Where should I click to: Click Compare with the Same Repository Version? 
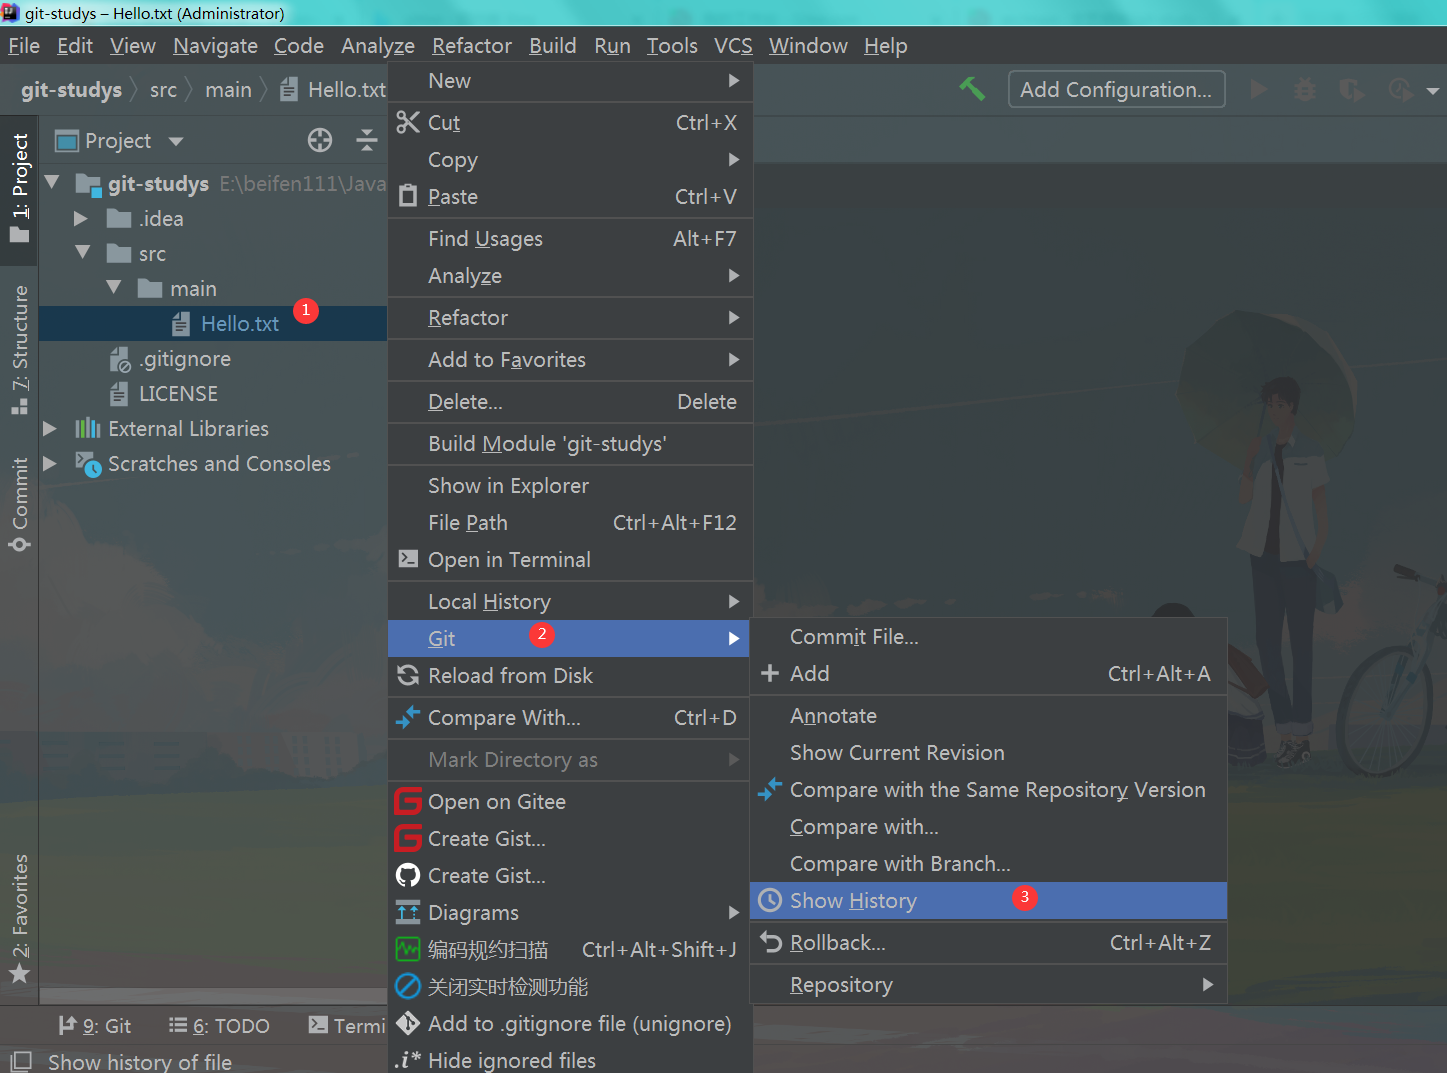pyautogui.click(x=988, y=790)
